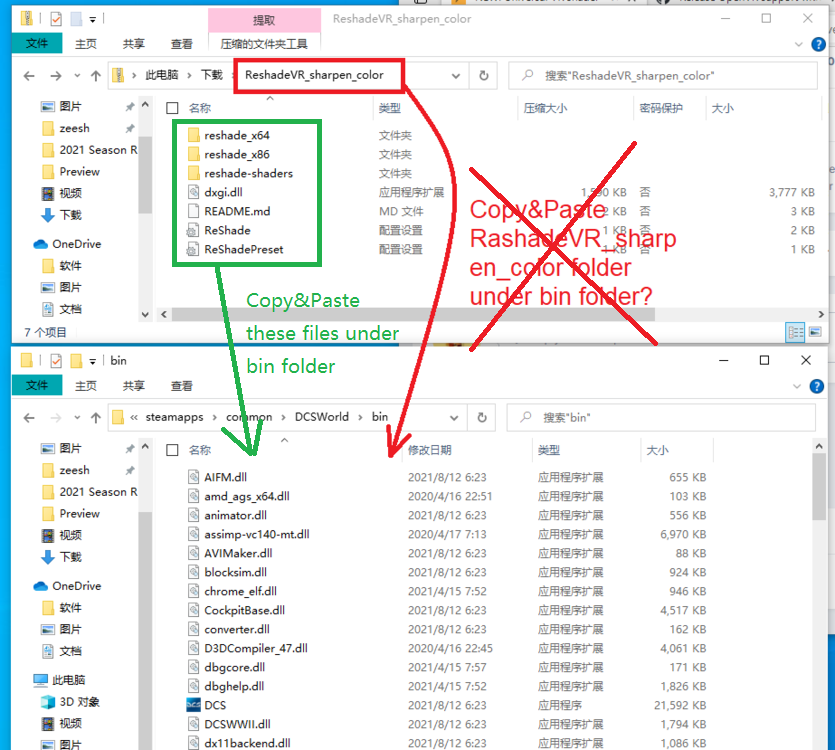Expand the ribbon in top window
835x750 pixels.
click(x=798, y=44)
